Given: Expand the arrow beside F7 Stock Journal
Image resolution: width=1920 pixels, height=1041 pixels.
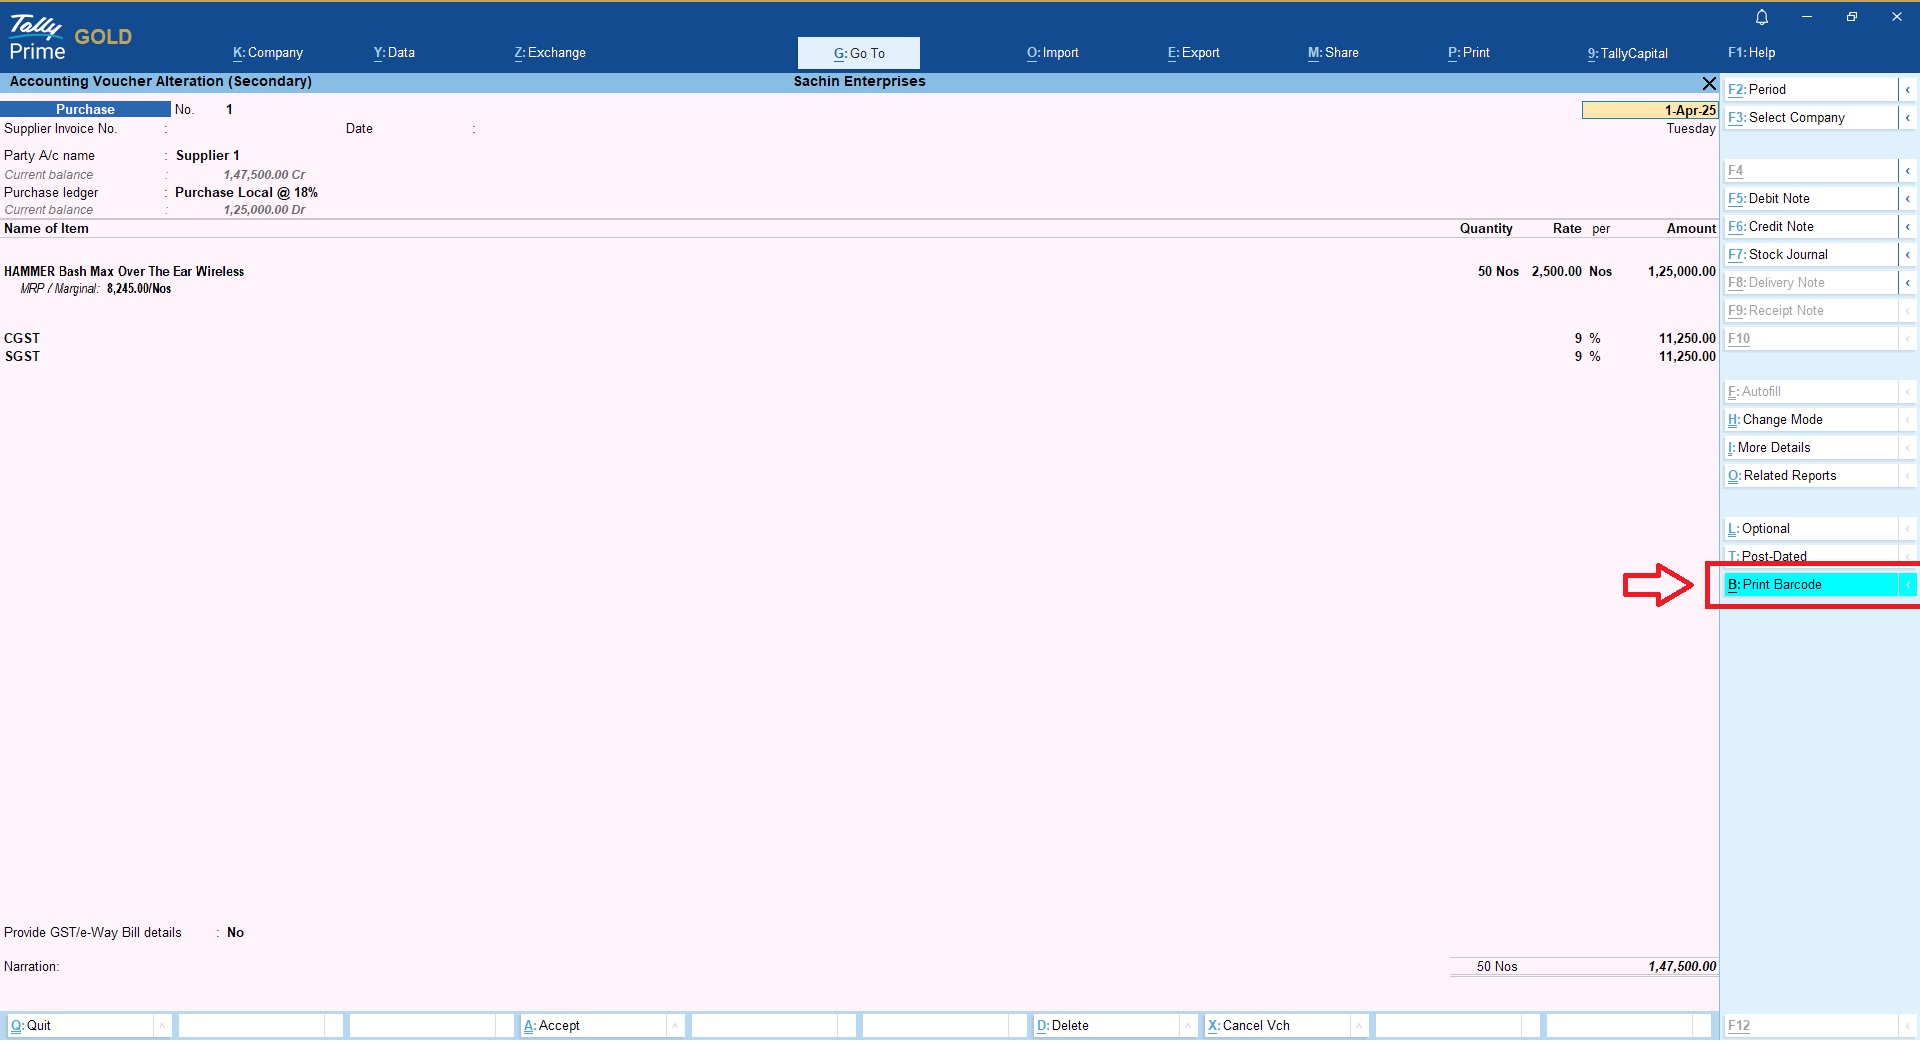Looking at the screenshot, I should 1907,255.
